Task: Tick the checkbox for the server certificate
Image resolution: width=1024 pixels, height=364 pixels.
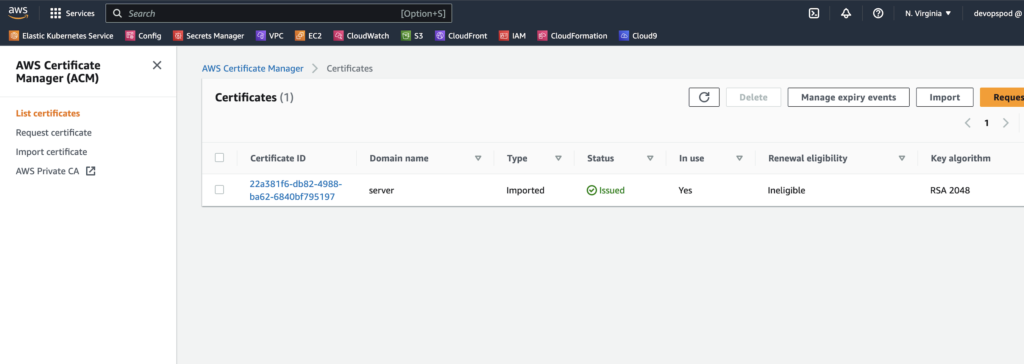Action: click(x=219, y=190)
